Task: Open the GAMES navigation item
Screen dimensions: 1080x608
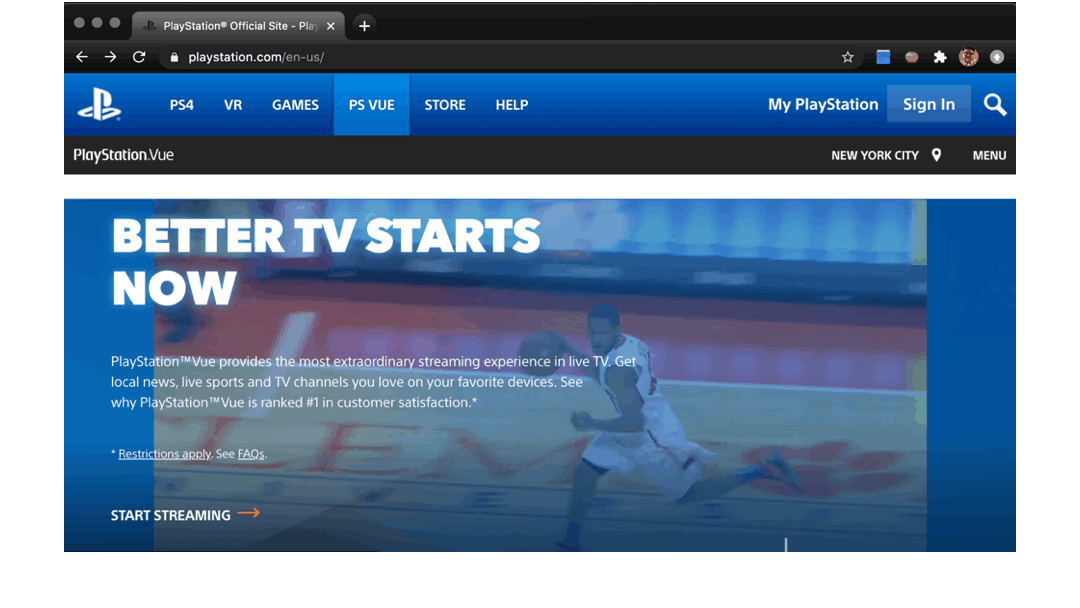Action: 295,105
